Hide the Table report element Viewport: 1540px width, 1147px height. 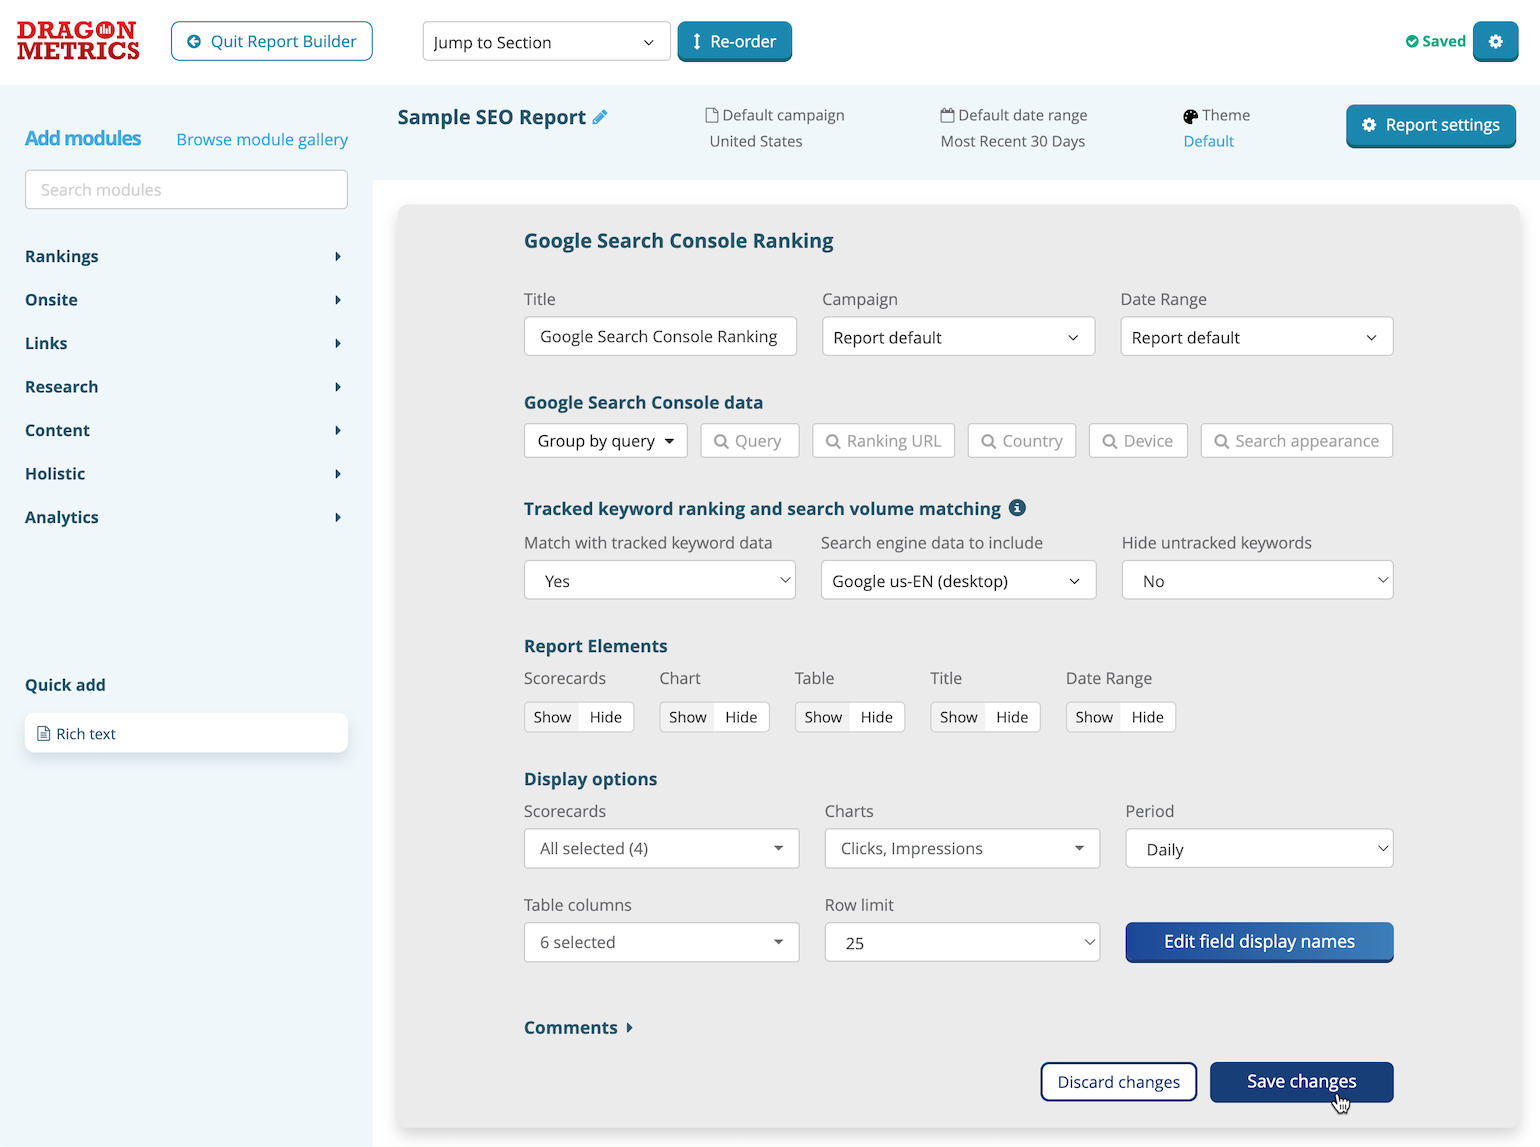(x=877, y=717)
